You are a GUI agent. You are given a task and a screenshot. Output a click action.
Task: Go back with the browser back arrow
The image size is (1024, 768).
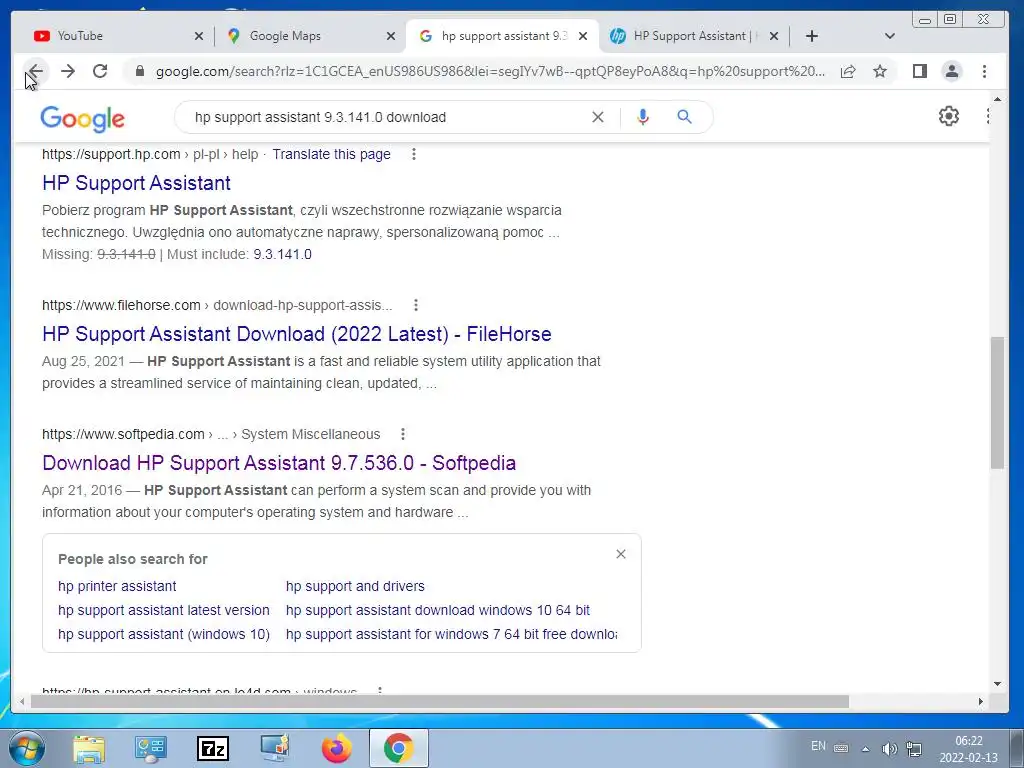[35, 71]
